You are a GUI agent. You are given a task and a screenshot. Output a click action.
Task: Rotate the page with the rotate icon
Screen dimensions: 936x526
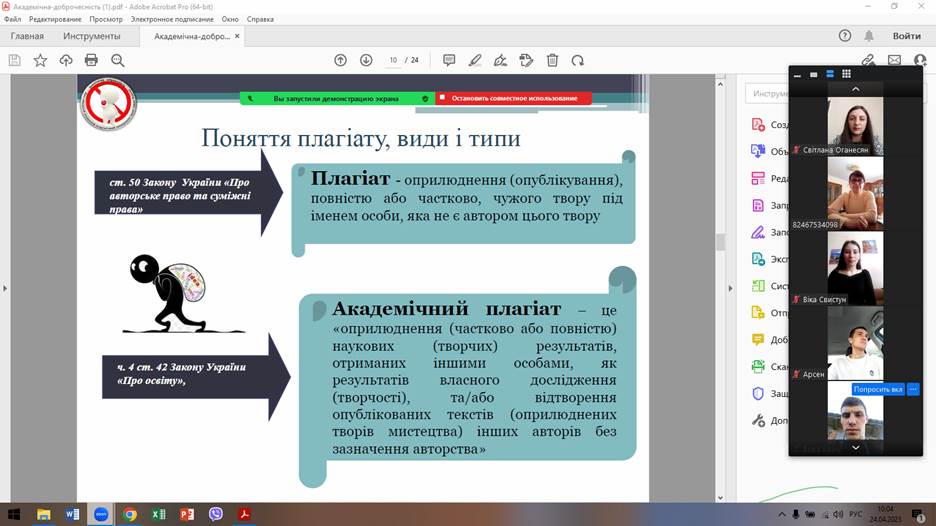click(577, 60)
